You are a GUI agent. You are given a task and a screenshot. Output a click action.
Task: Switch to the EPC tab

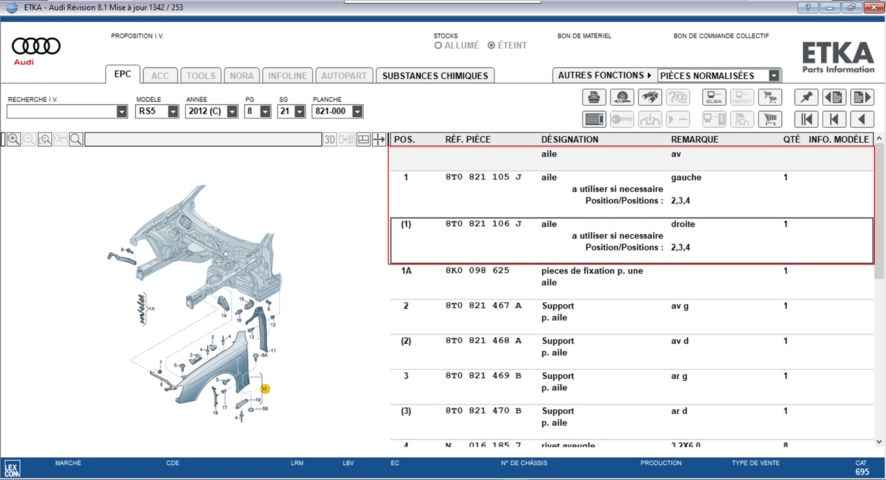tap(123, 74)
